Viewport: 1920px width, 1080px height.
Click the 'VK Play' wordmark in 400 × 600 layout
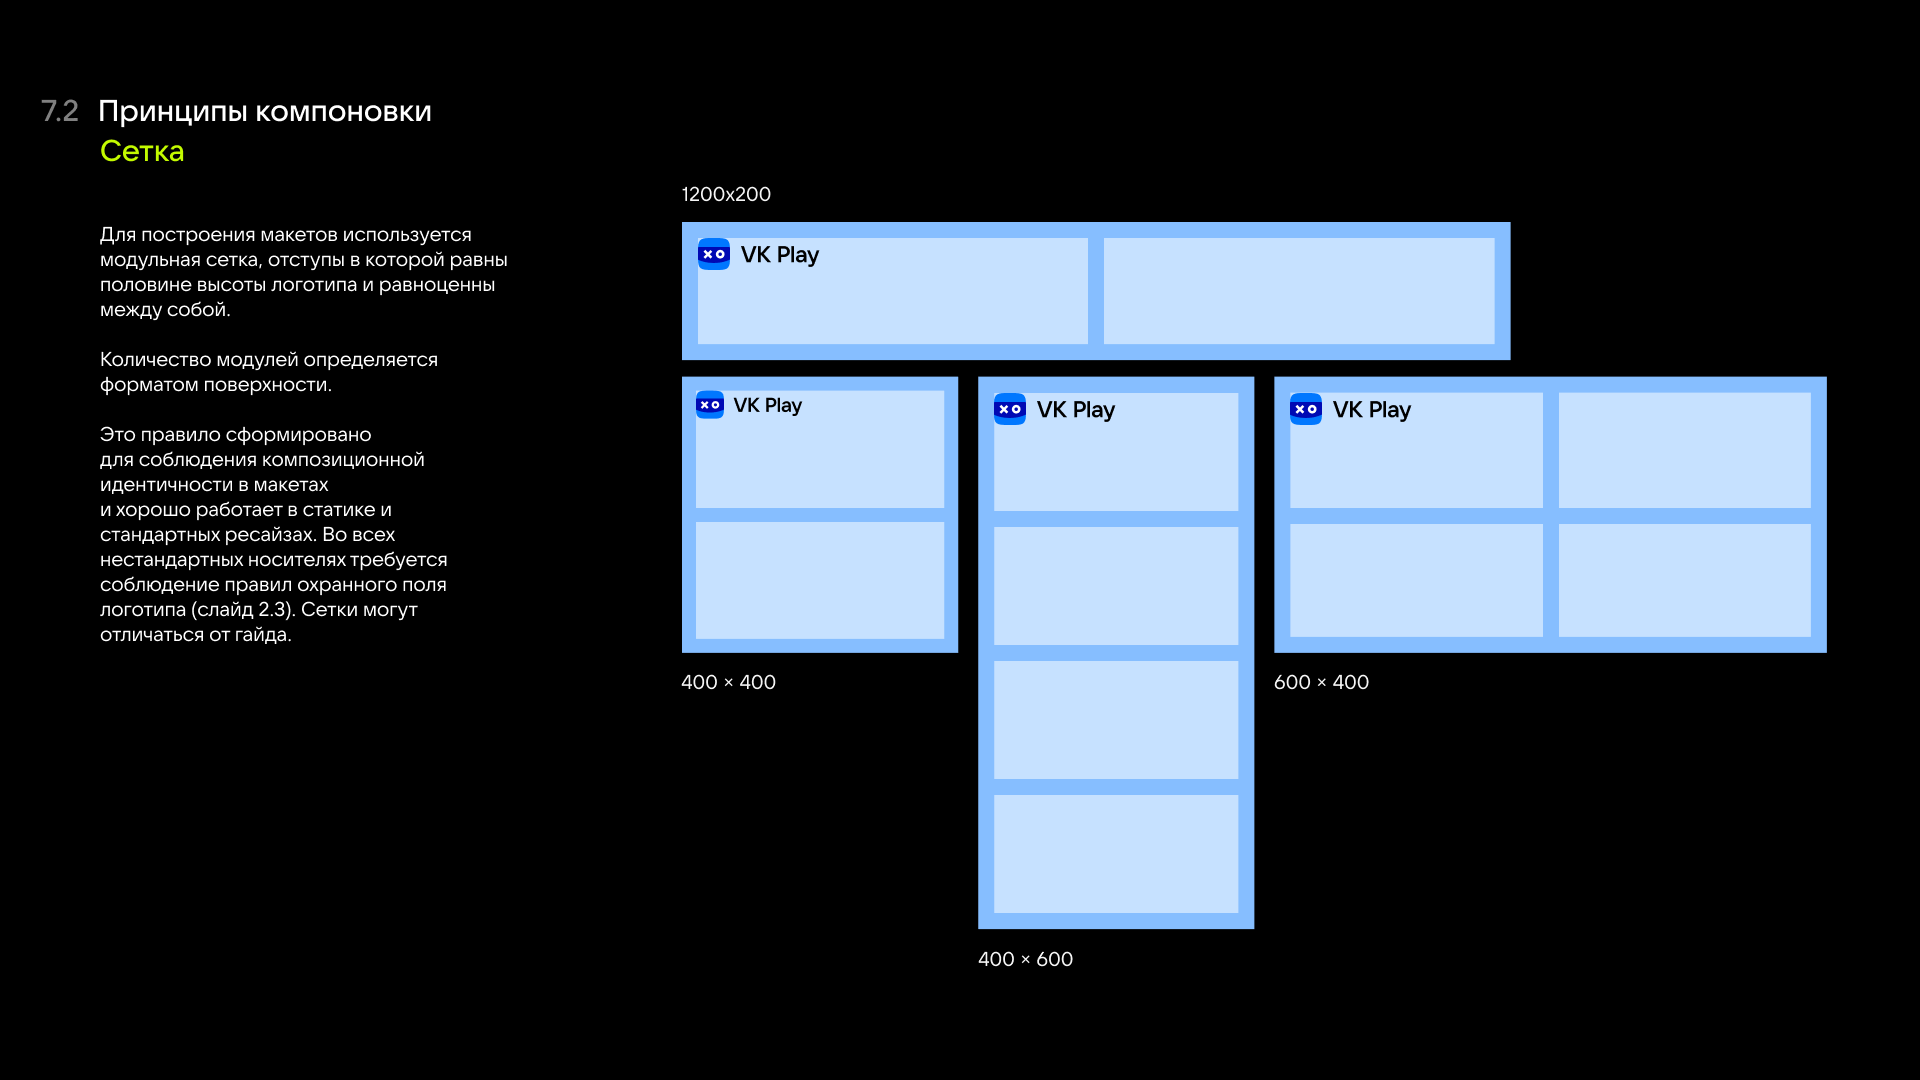(x=1076, y=410)
